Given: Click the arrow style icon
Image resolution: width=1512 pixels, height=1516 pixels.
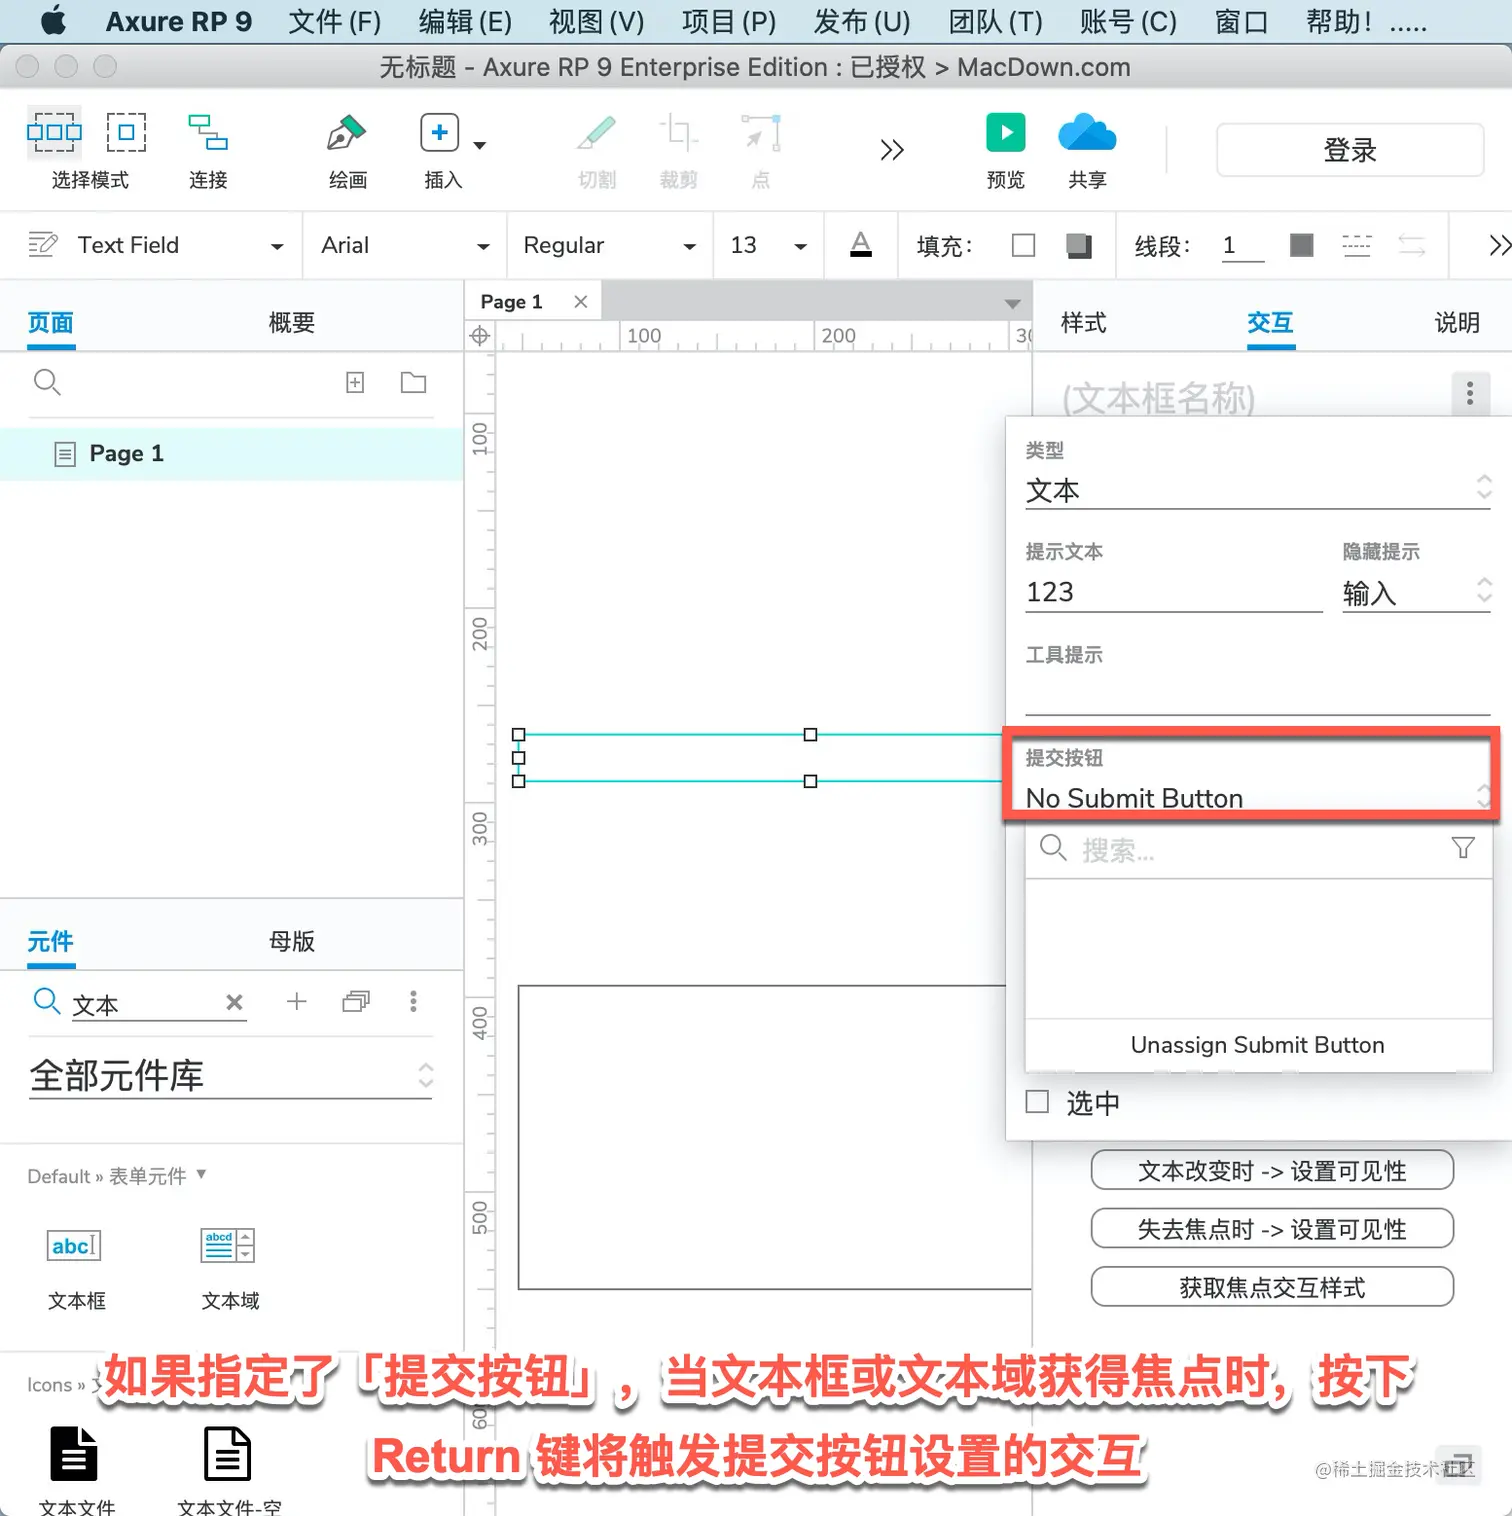Looking at the screenshot, I should click(x=1412, y=245).
